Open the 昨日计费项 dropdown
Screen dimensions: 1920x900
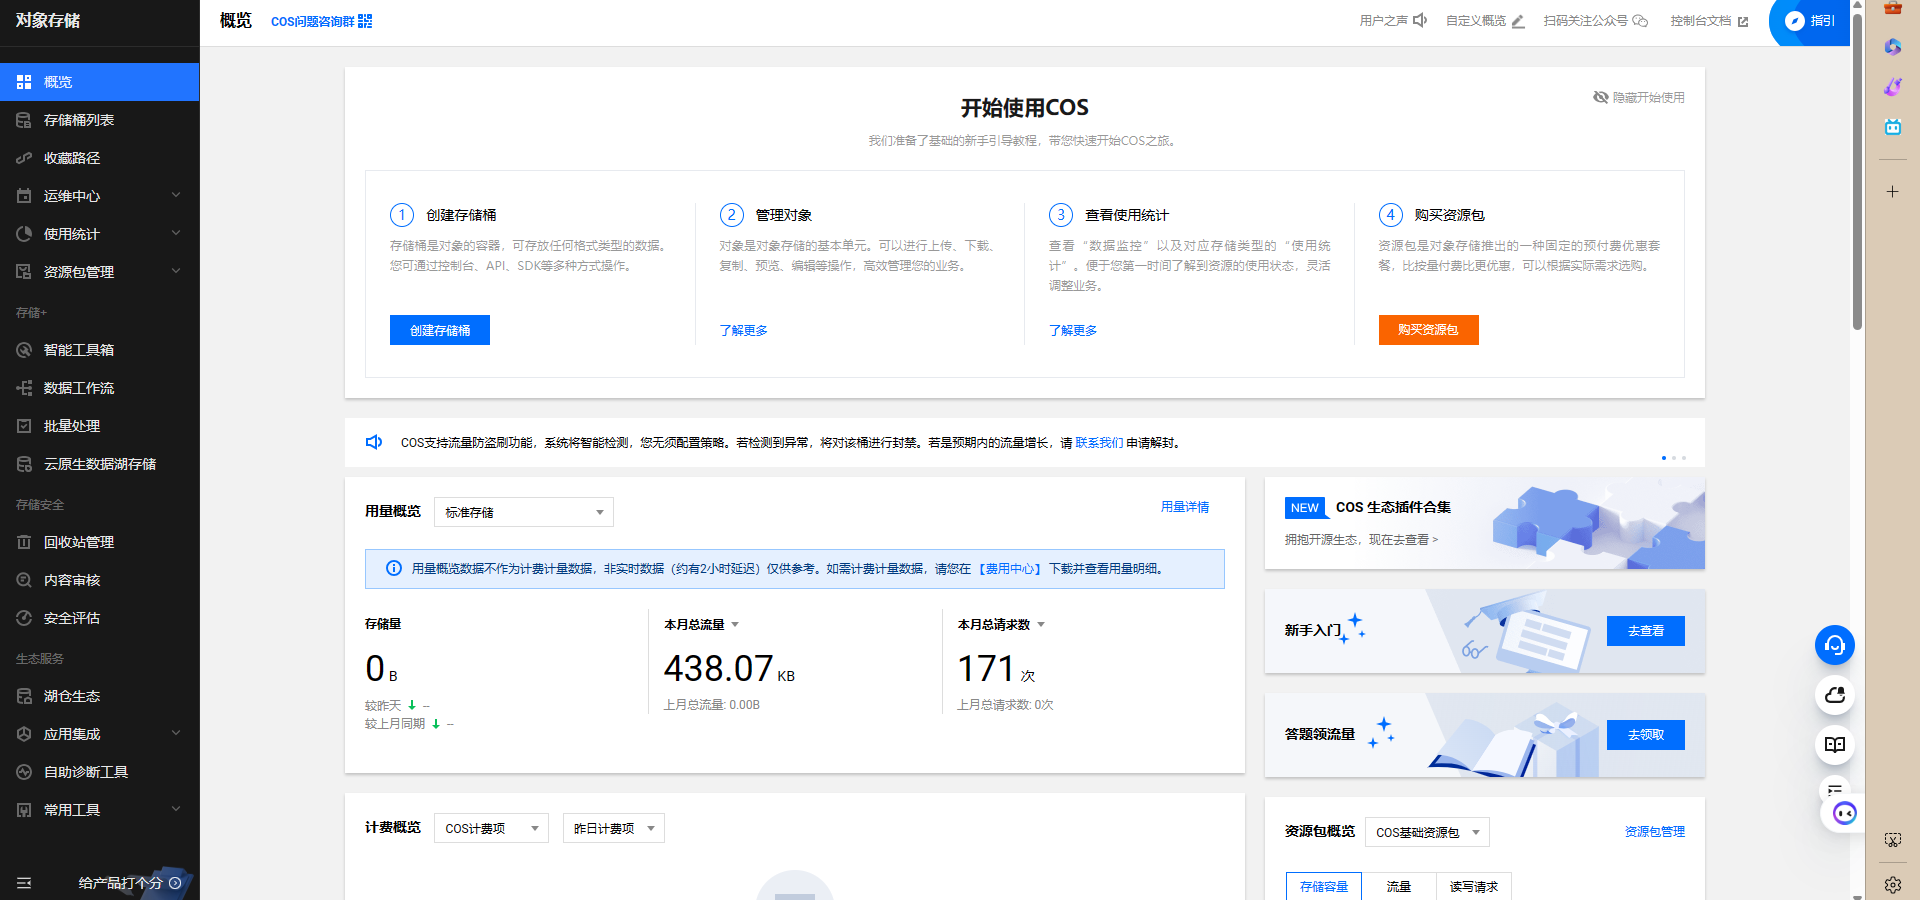pos(614,828)
